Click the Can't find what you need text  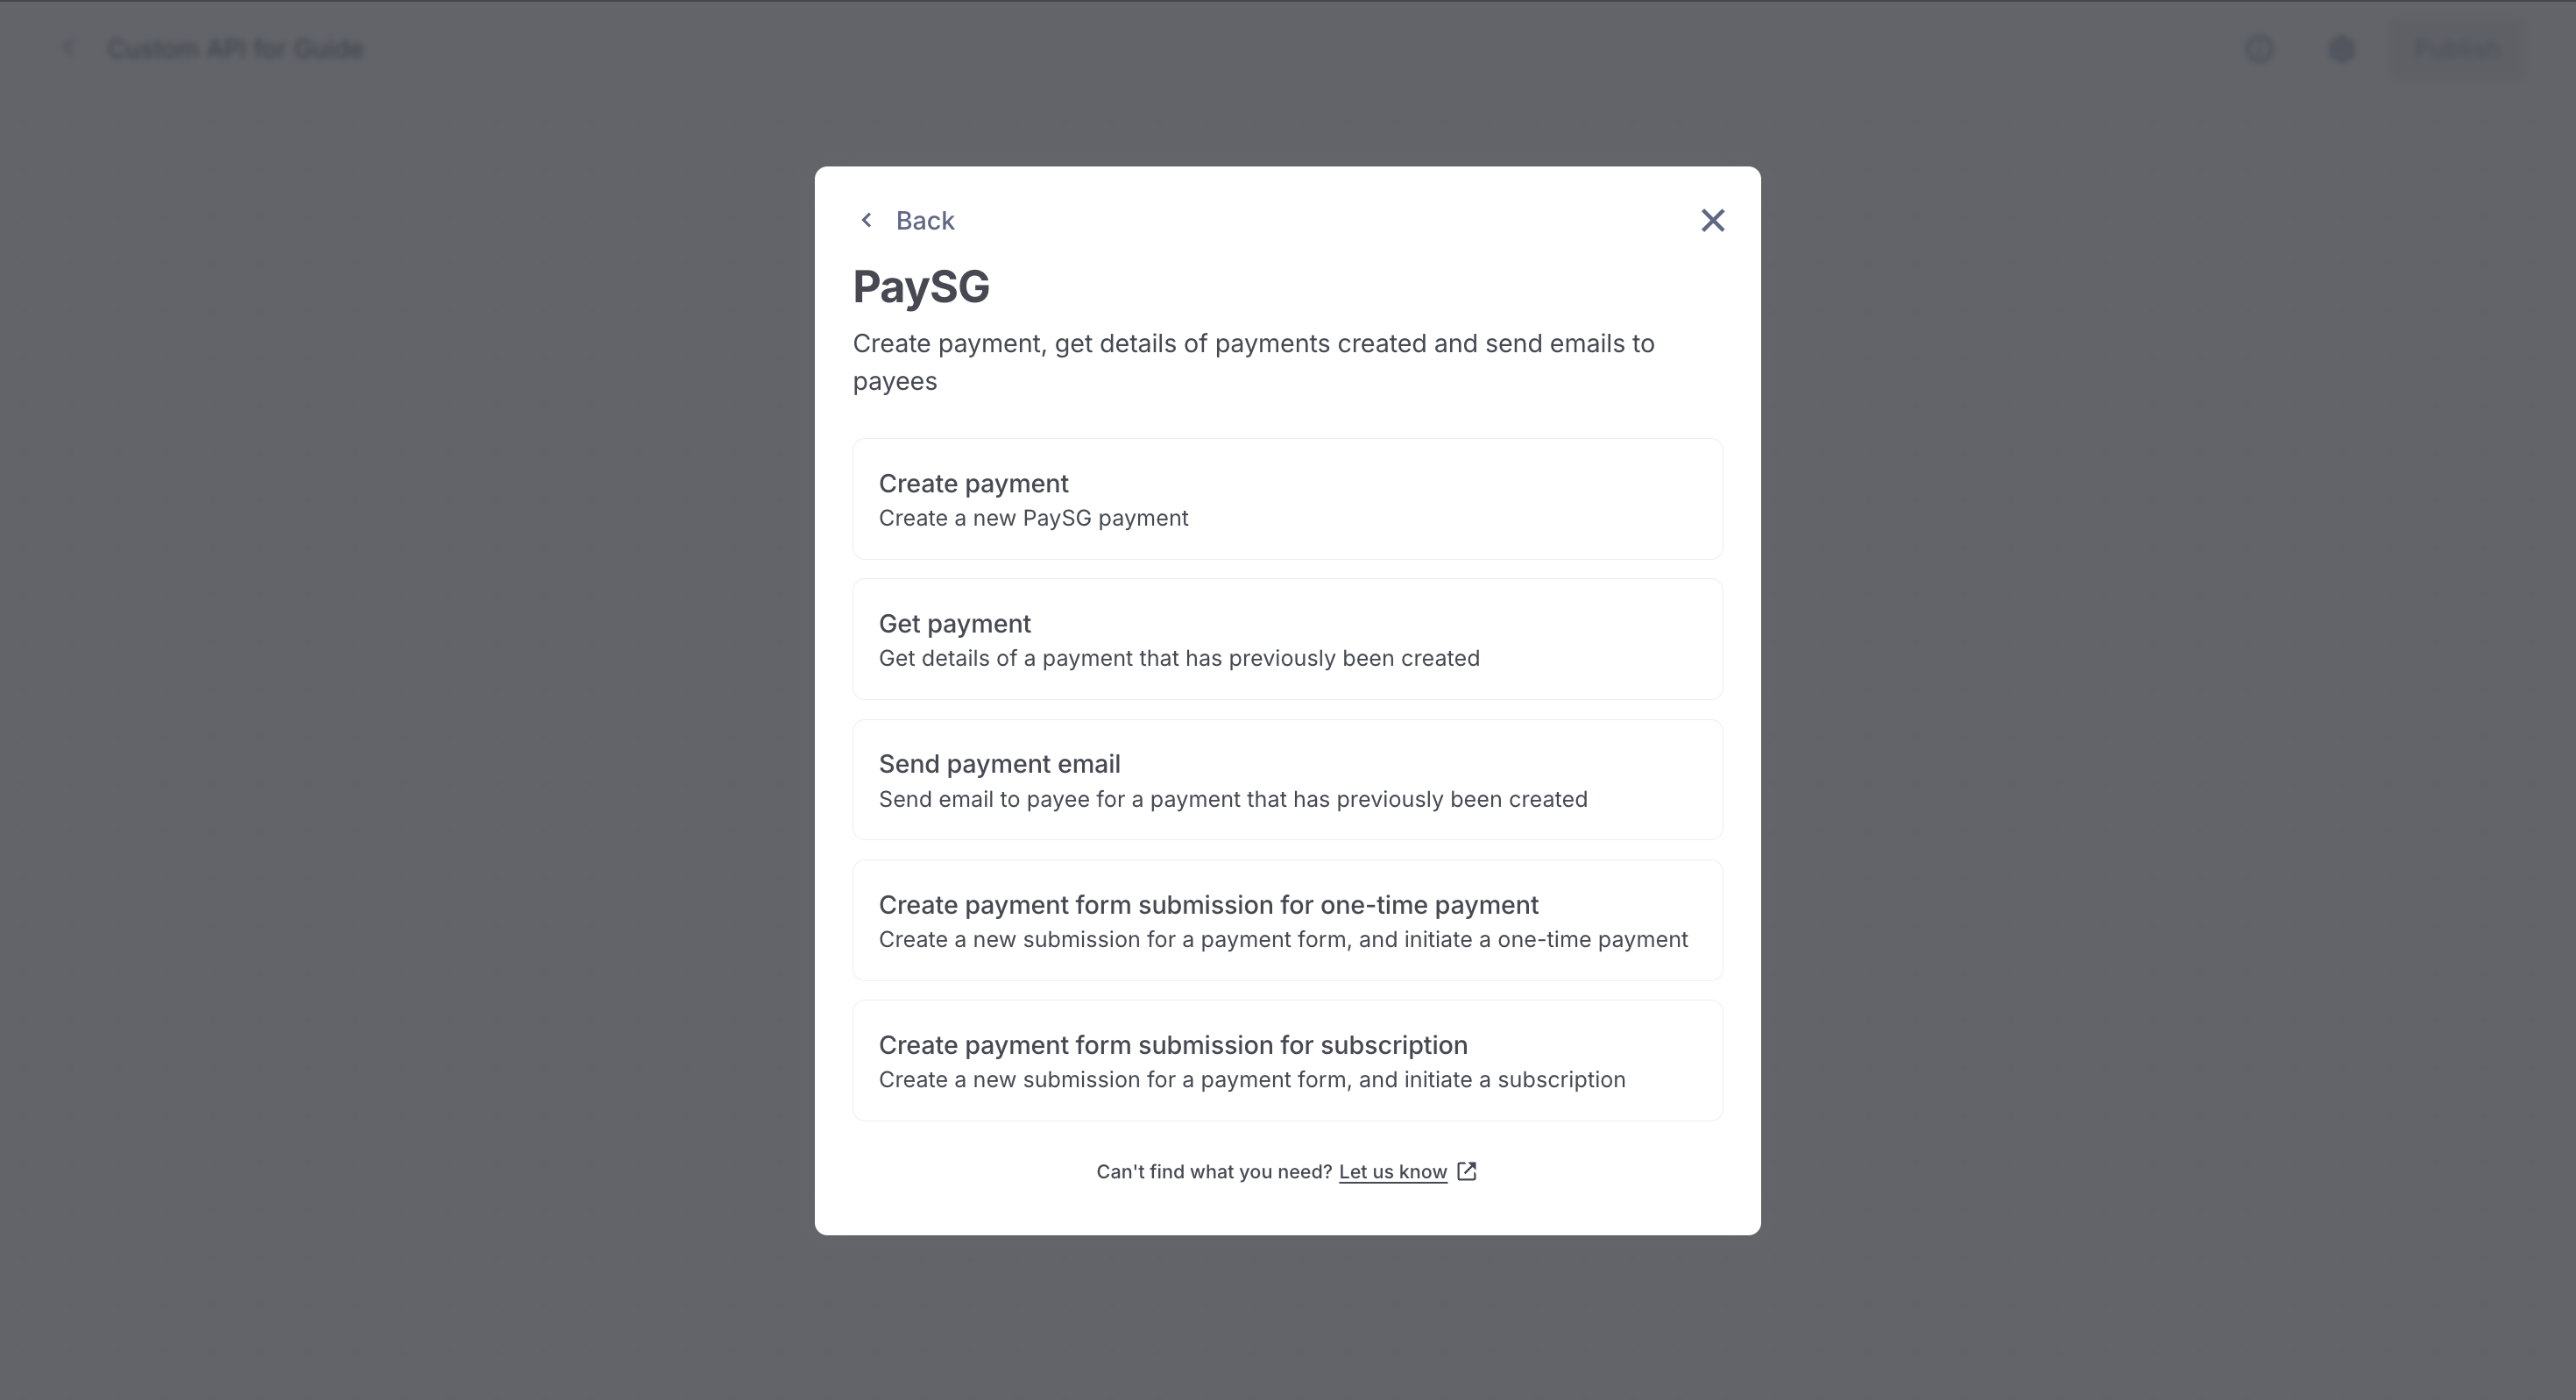tap(1214, 1172)
